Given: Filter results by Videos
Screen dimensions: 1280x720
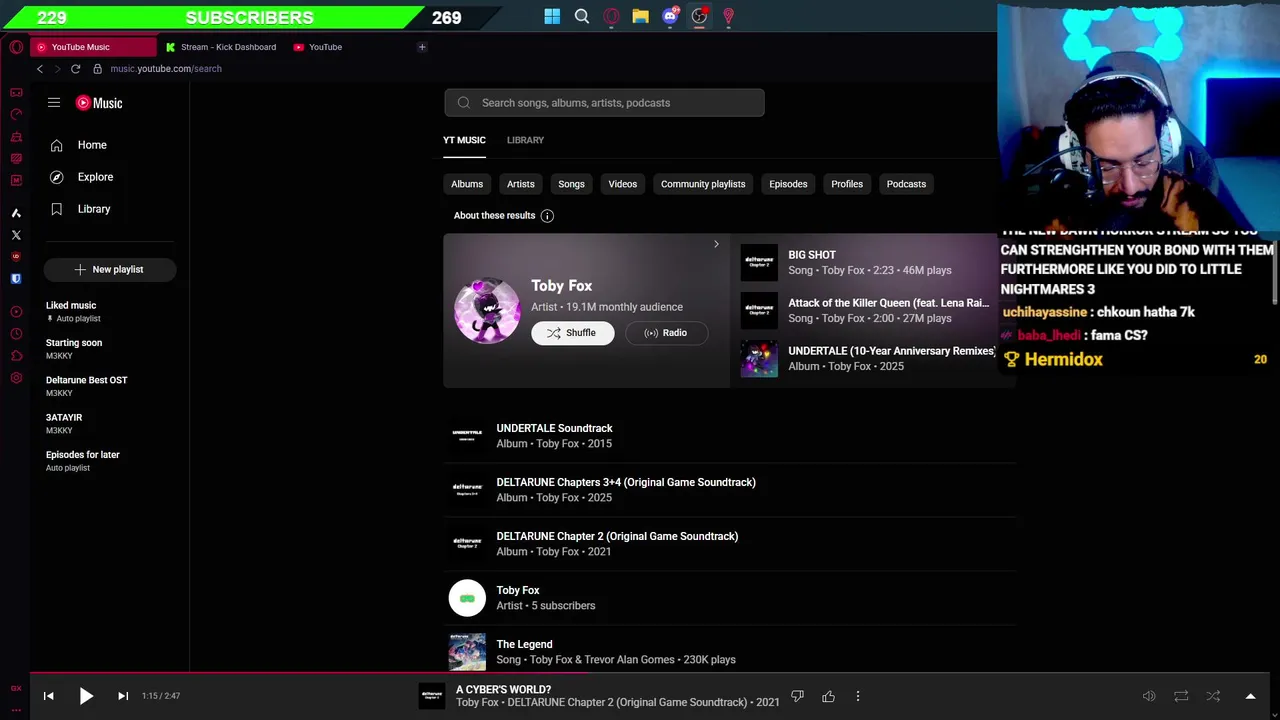Looking at the screenshot, I should (622, 184).
